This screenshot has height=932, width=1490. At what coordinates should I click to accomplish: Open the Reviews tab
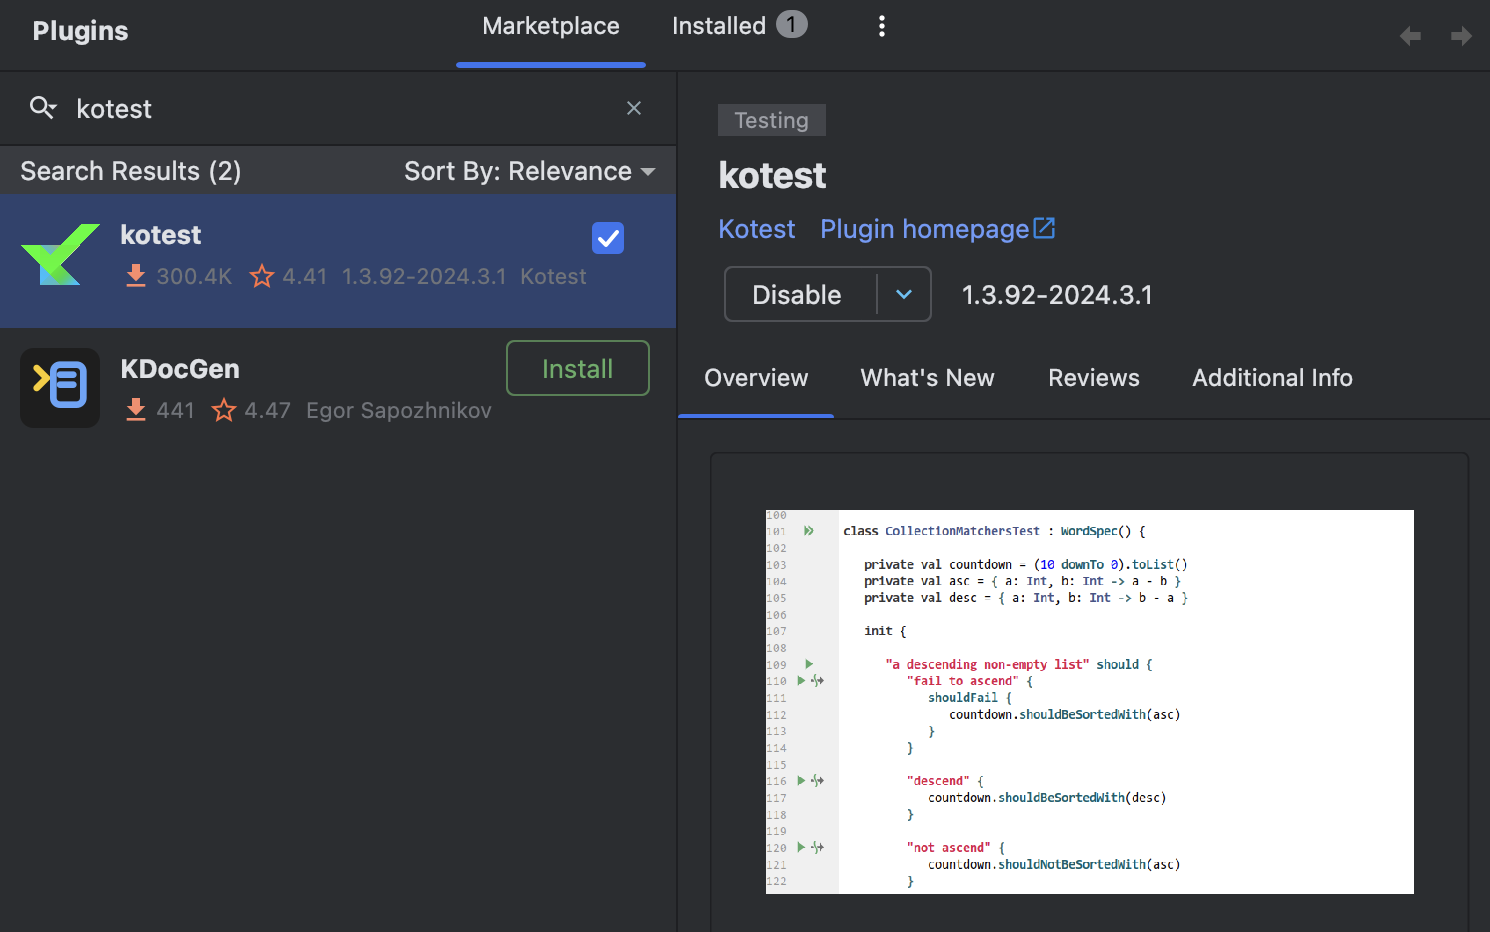coord(1094,378)
